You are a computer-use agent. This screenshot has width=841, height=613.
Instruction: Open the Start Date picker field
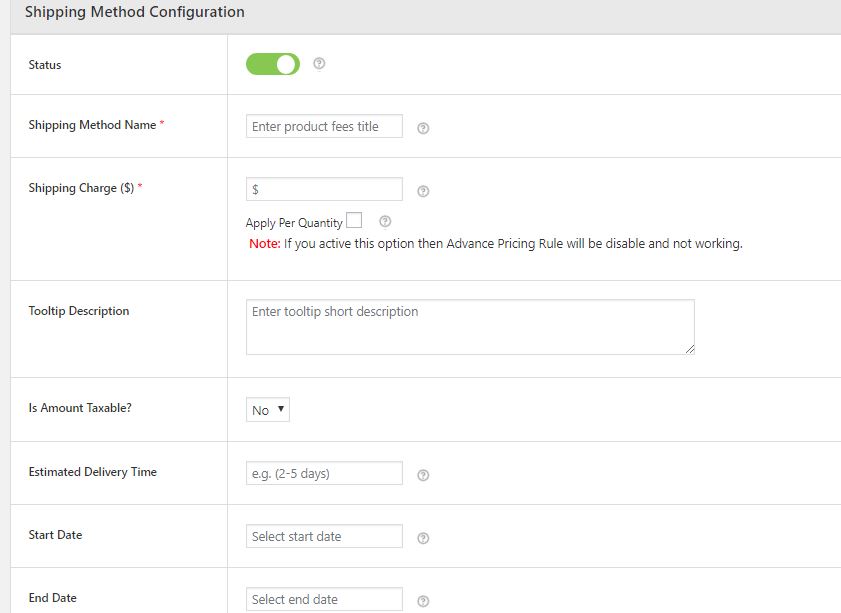click(324, 536)
